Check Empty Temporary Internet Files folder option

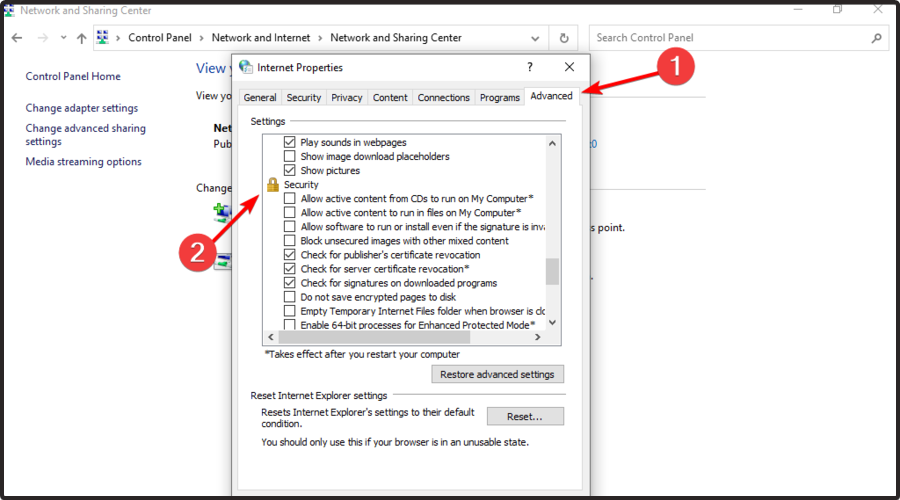point(290,311)
